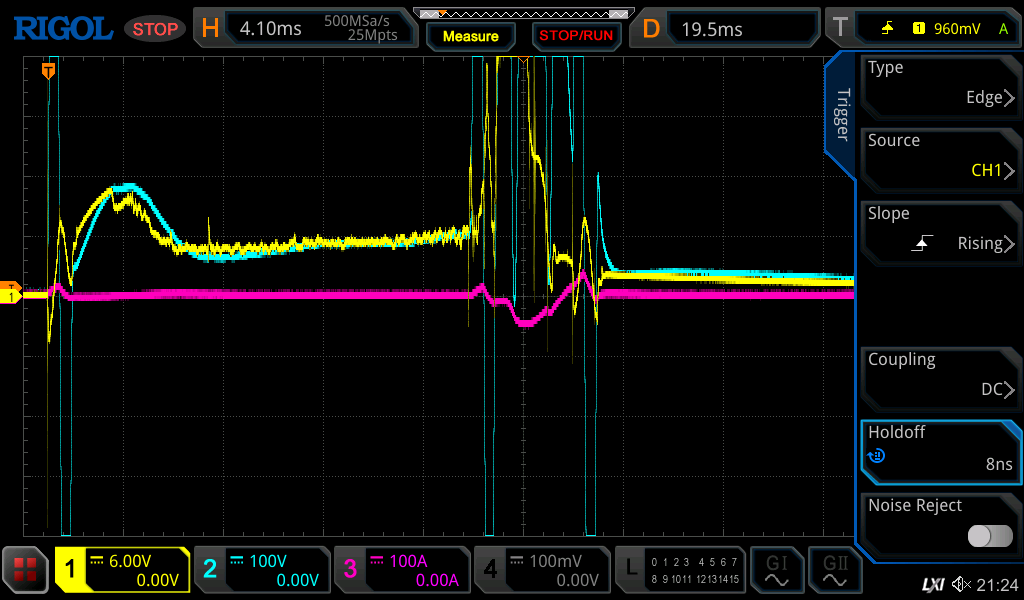The height and width of the screenshot is (600, 1024).
Task: Open the Coupling DC menu item
Action: pyautogui.click(x=940, y=376)
